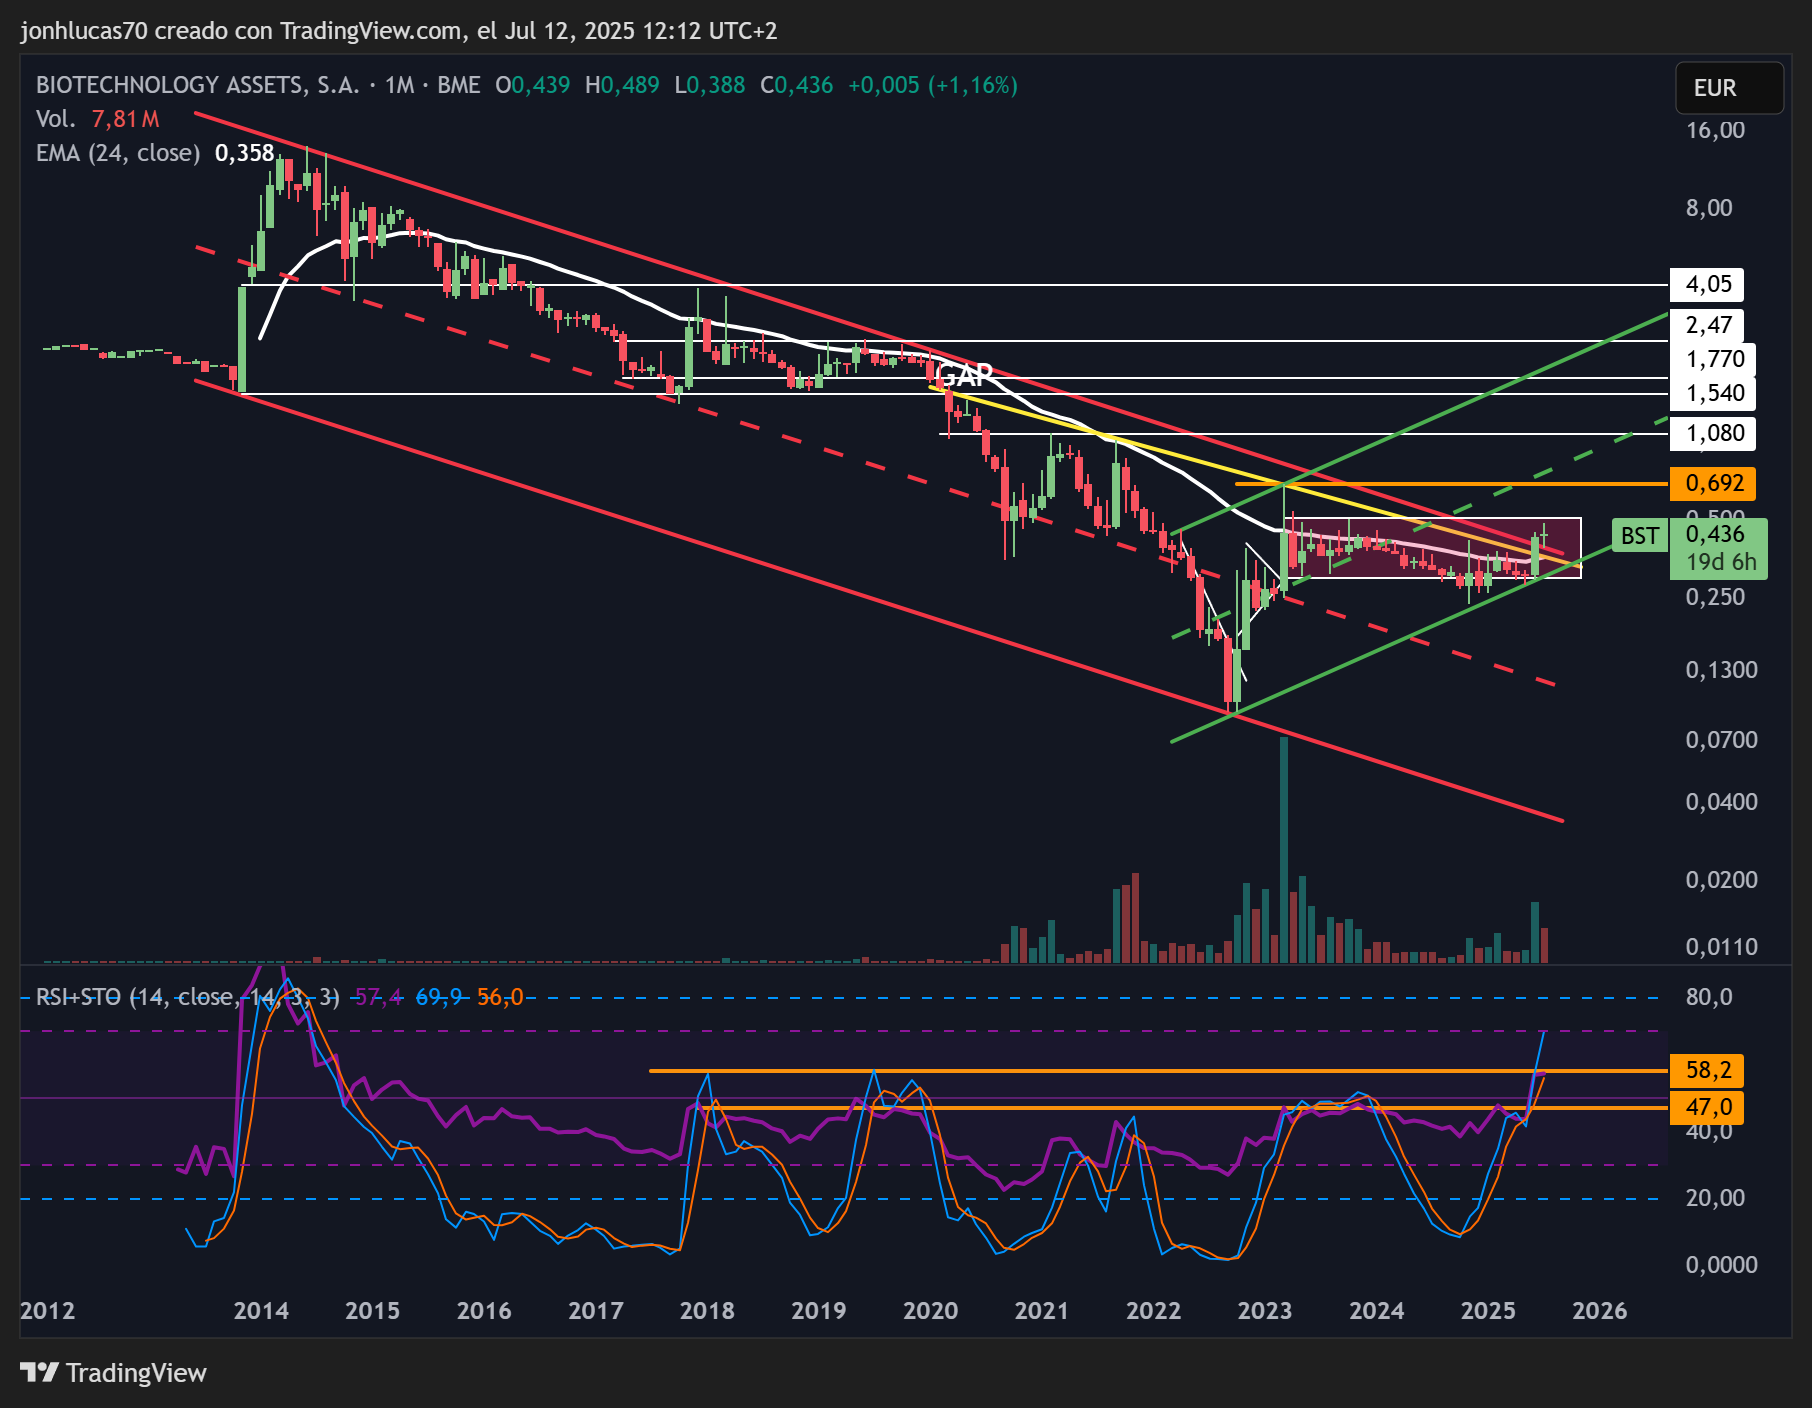Click the 80,0 RSI scale value
Viewport: 1812px width, 1408px height.
pyautogui.click(x=1709, y=997)
